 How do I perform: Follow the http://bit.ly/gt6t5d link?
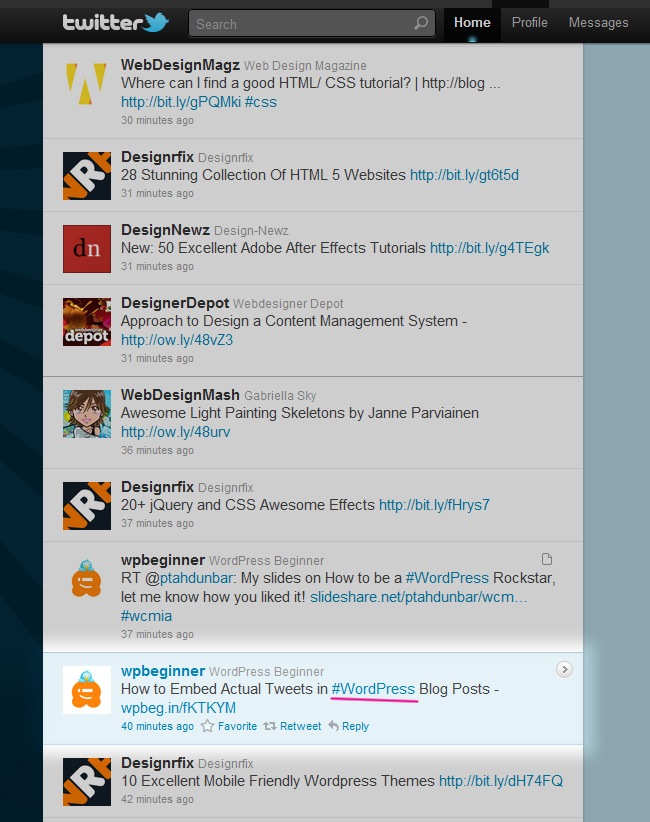464,175
